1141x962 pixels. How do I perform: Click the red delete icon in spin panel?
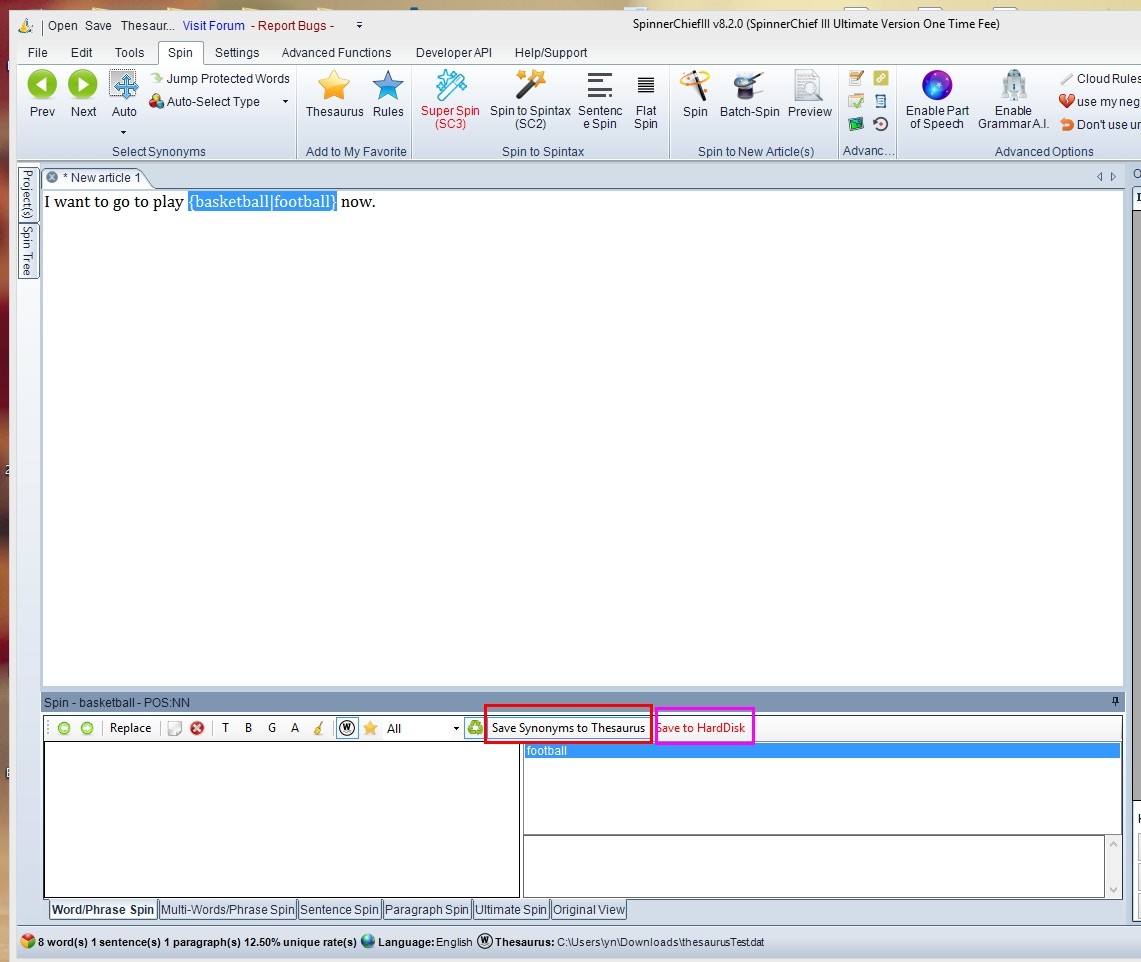(197, 728)
